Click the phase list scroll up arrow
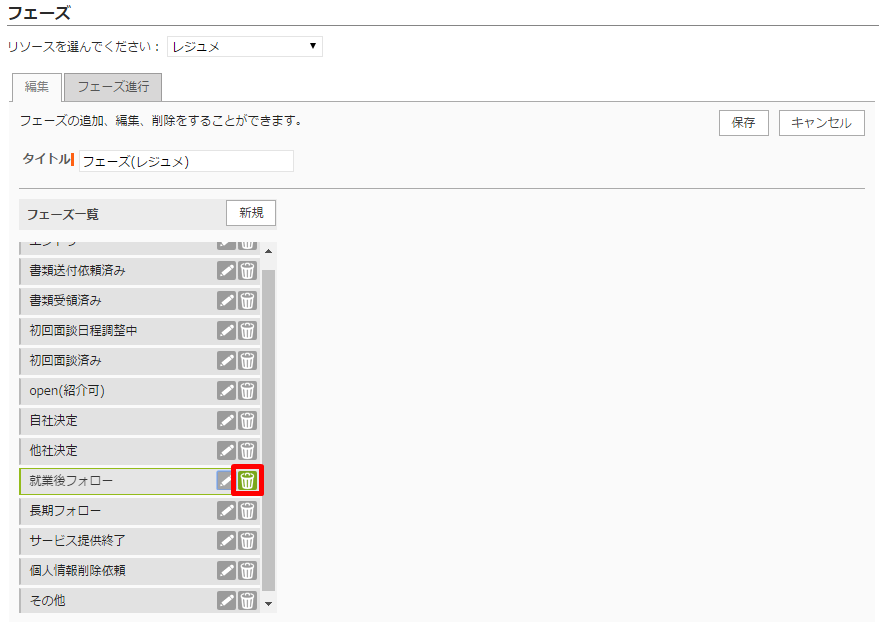This screenshot has height=633, width=879. pyautogui.click(x=269, y=251)
